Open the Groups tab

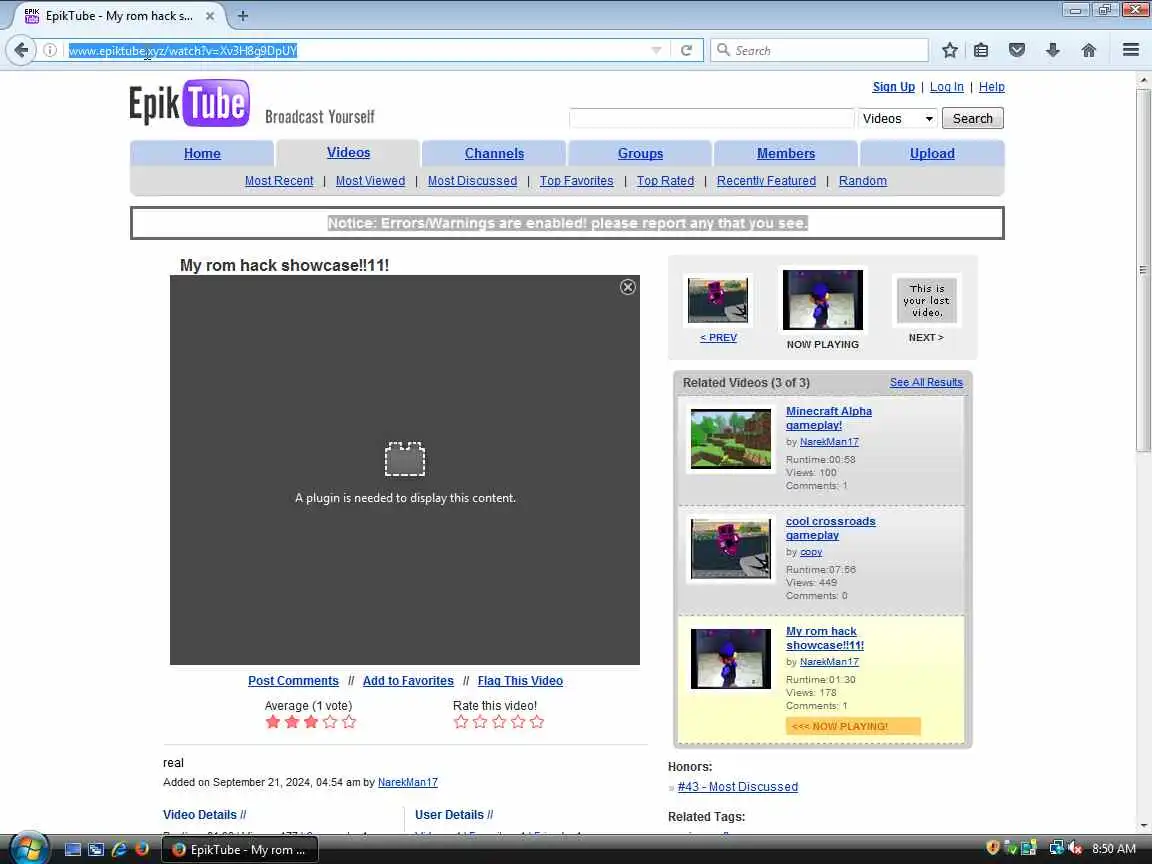(x=640, y=154)
